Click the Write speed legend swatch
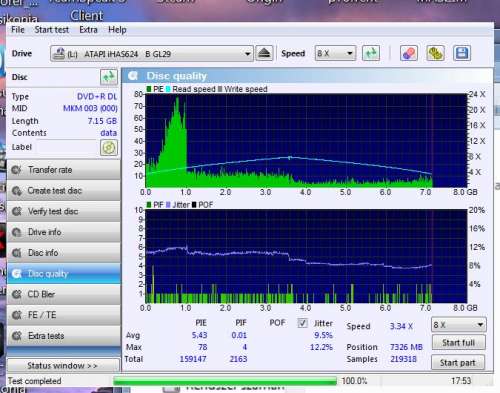 (220, 89)
